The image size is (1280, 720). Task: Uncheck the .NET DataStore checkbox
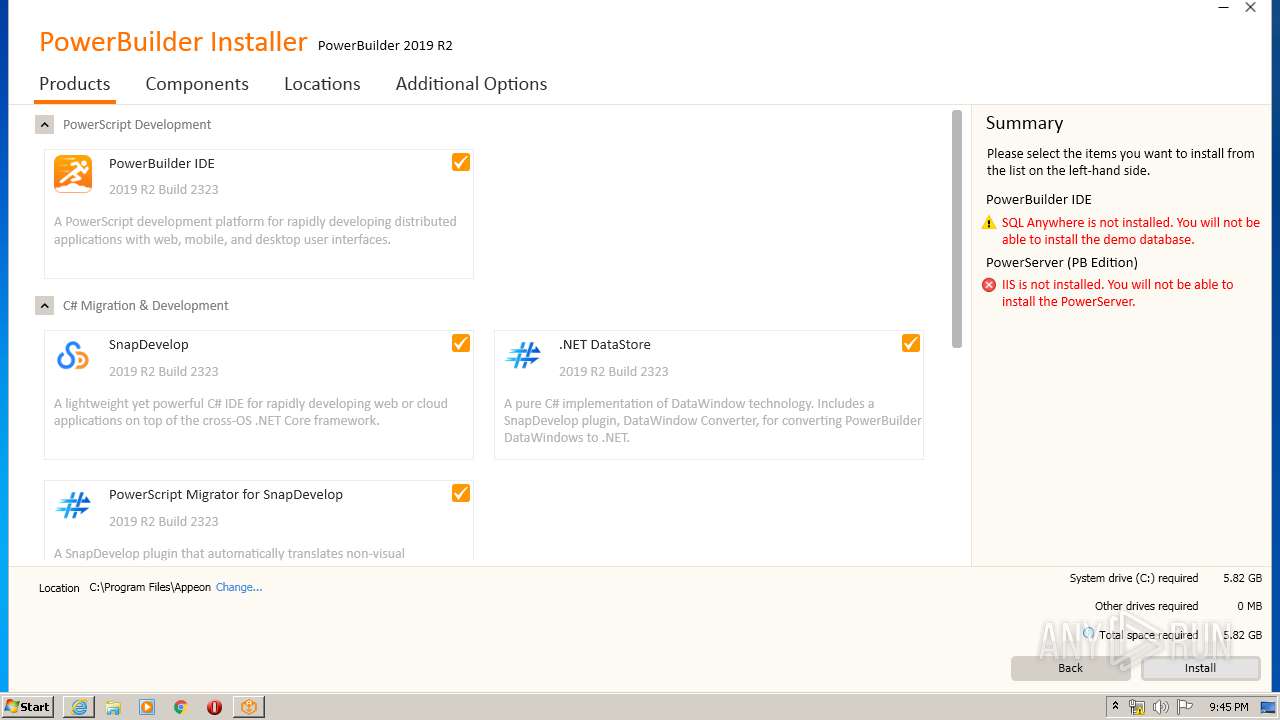911,343
